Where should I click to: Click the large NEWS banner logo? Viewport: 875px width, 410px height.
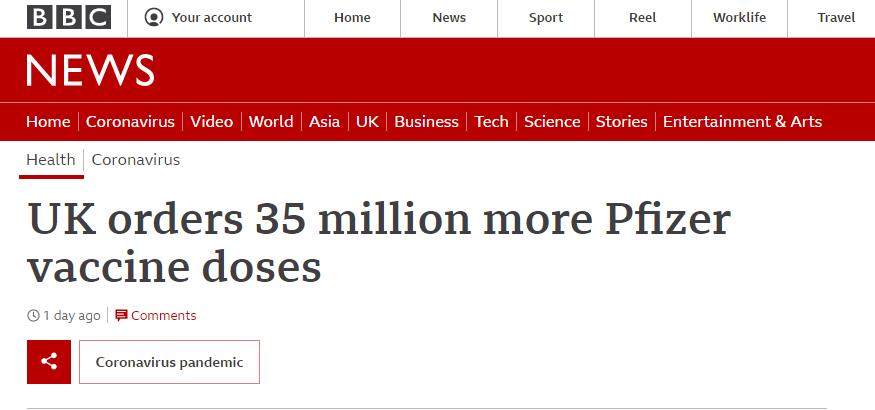click(90, 70)
